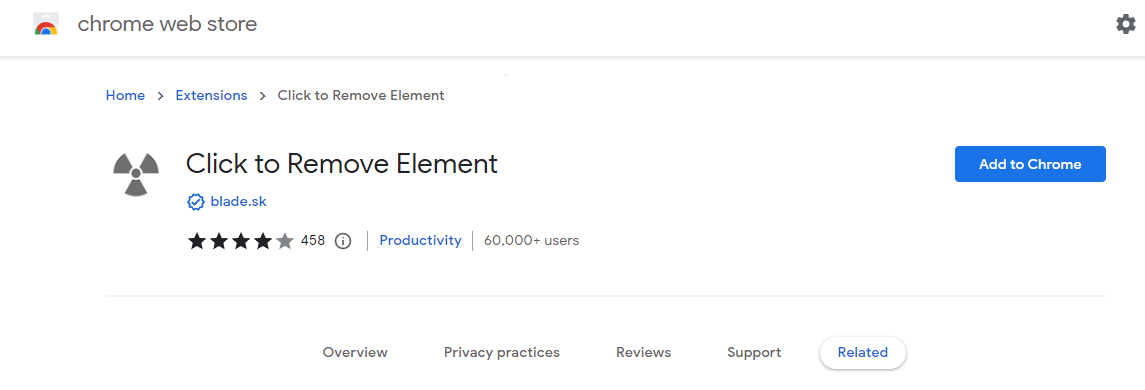Click the radioactive extension icon
Screen dimensions: 1145x390
coord(136,174)
